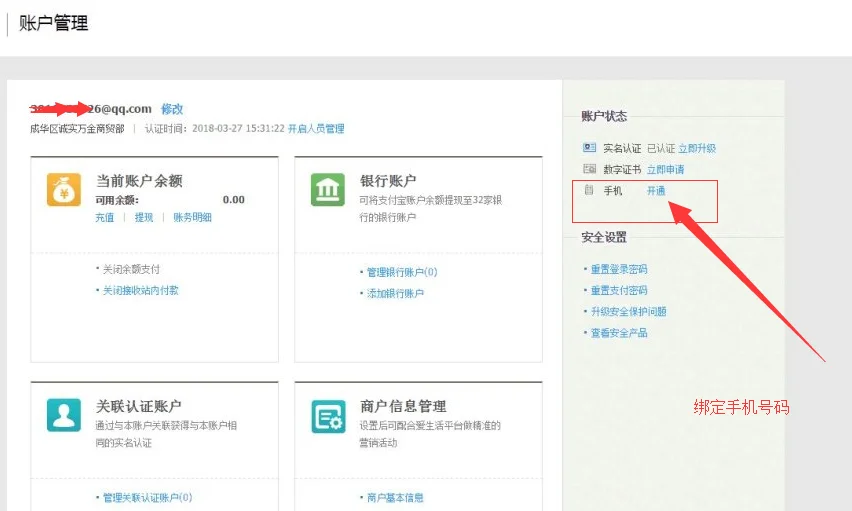Open 商户基本信息 link

click(395, 497)
